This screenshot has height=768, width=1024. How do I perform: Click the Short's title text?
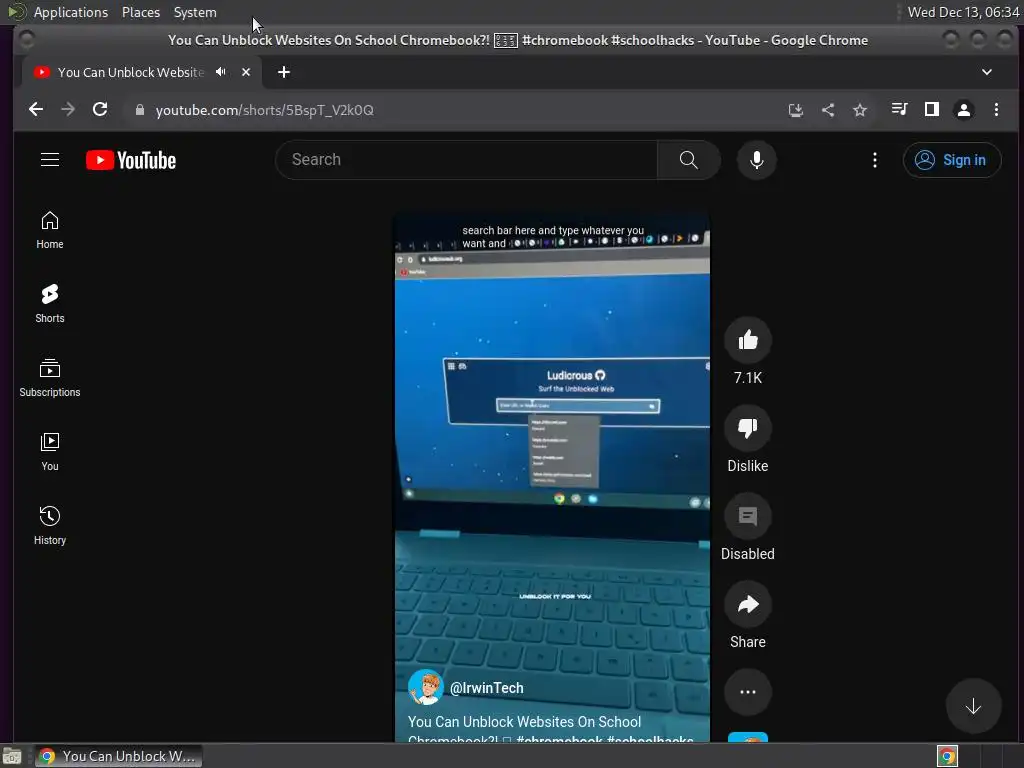pos(551,730)
